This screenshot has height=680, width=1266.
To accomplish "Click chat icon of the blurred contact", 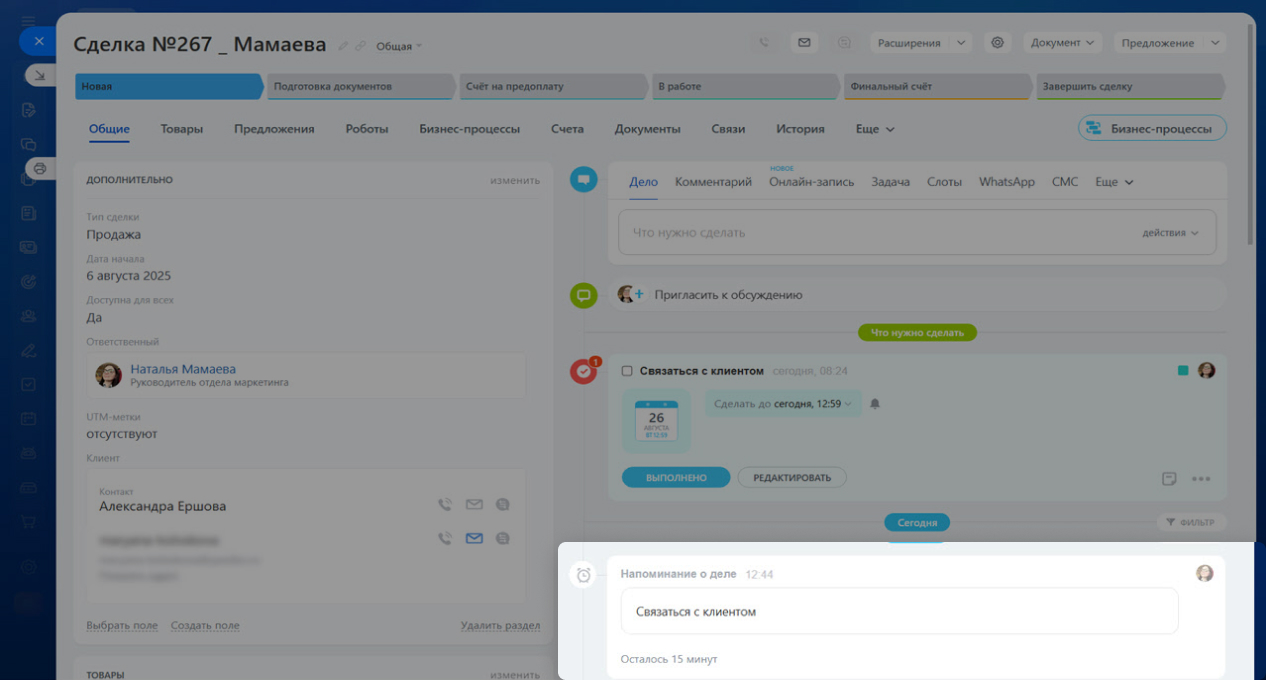I will (503, 538).
